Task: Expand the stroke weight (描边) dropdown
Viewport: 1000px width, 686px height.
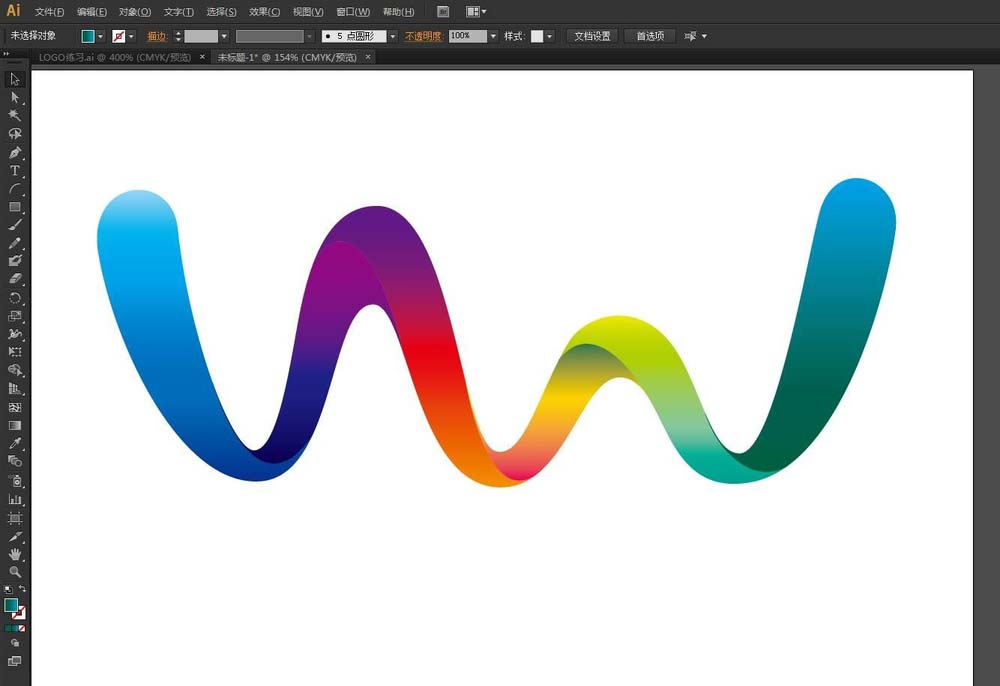Action: (x=224, y=36)
